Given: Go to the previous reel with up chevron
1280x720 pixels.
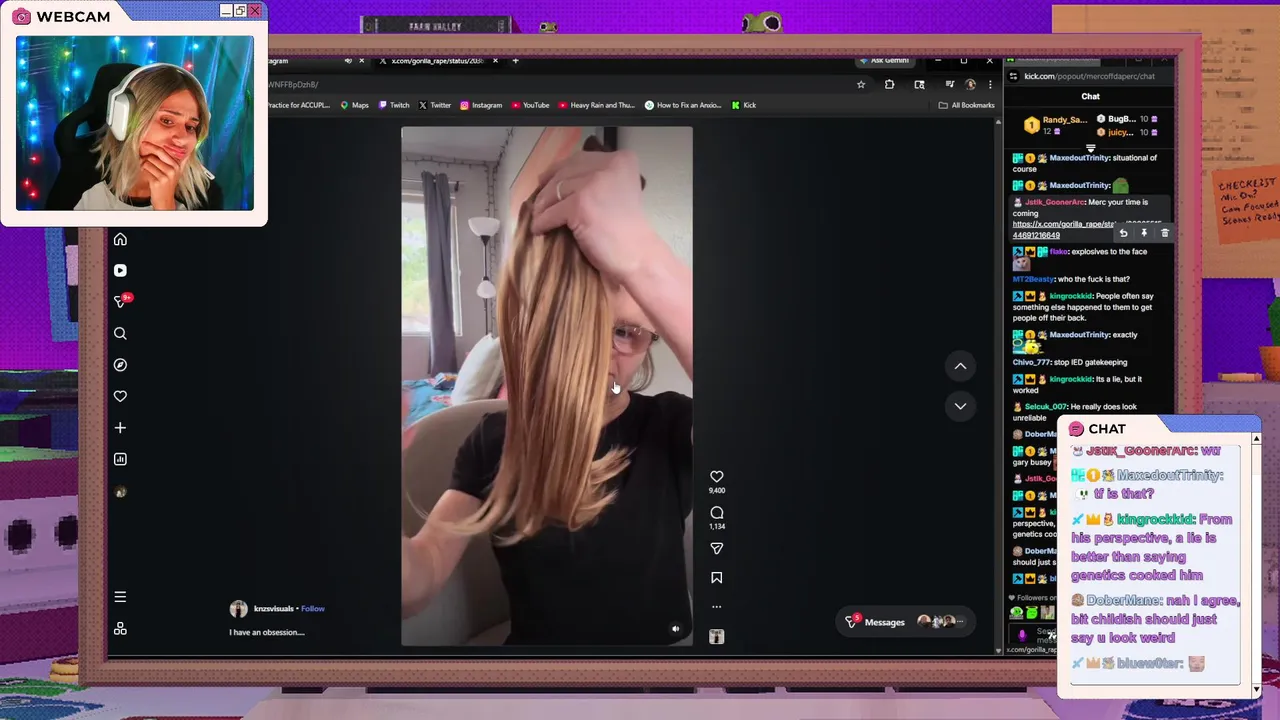Looking at the screenshot, I should tap(960, 366).
